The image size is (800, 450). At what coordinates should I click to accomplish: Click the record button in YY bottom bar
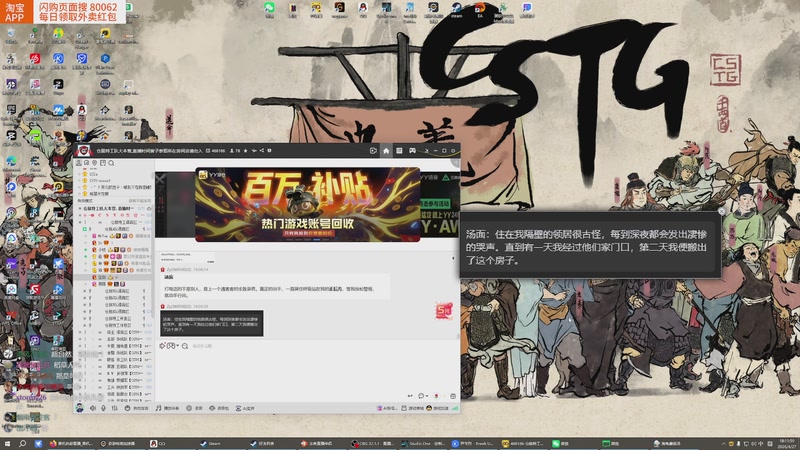(x=194, y=408)
